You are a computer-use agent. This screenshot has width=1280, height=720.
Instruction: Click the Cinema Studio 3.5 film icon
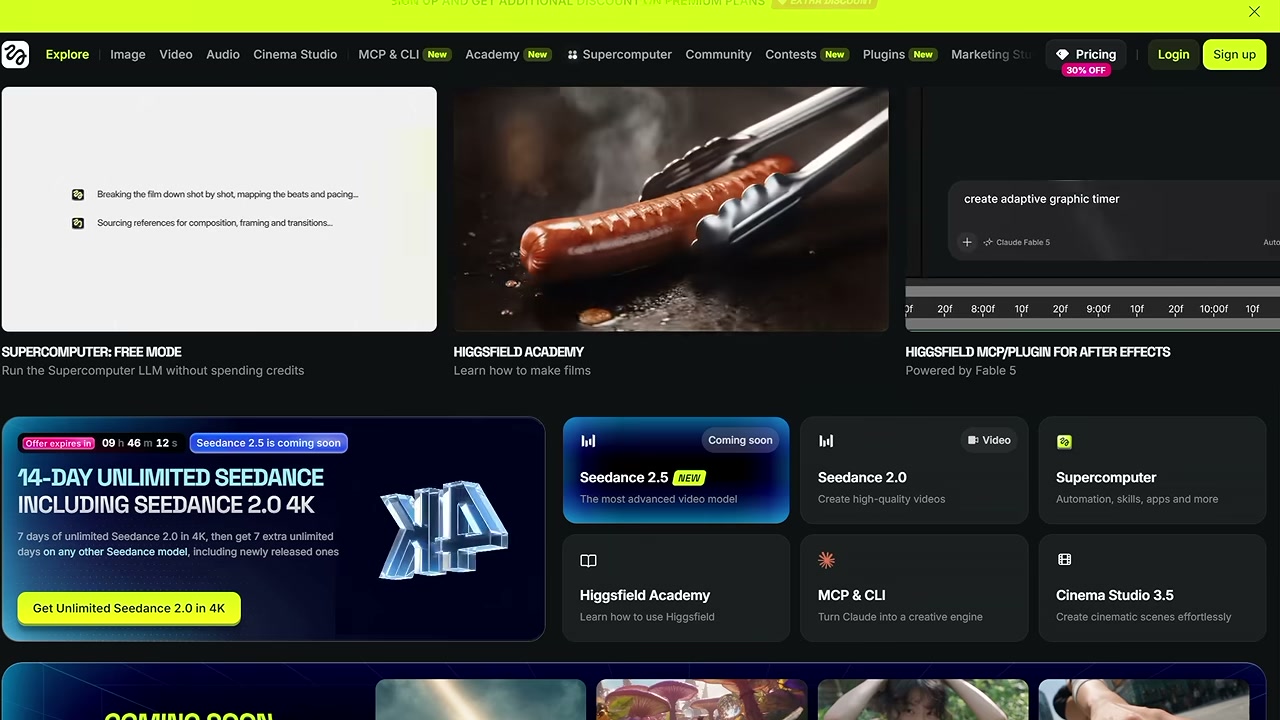(1064, 560)
